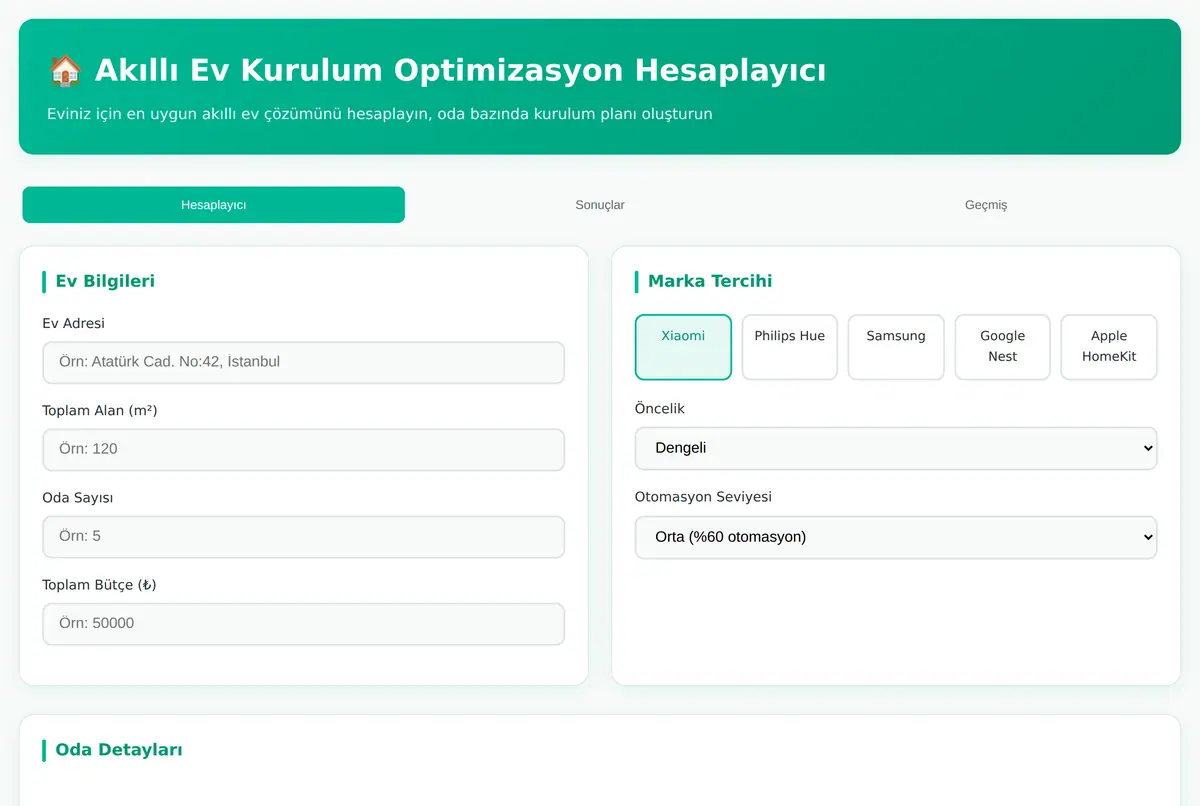Choose Google Nest brand option
The height and width of the screenshot is (806, 1200).
1002,347
